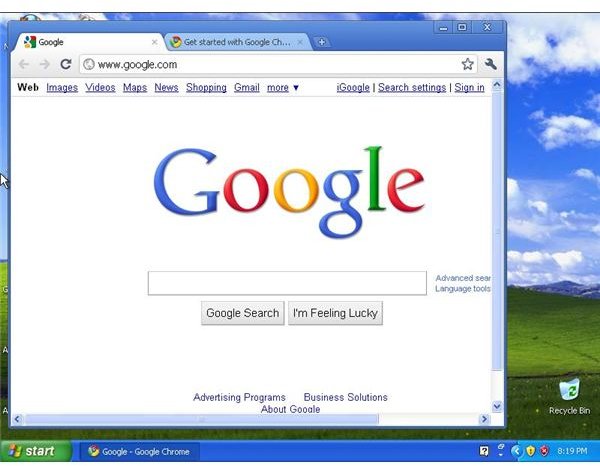Click the www.google.com address bar
600x466 pixels.
point(277,64)
